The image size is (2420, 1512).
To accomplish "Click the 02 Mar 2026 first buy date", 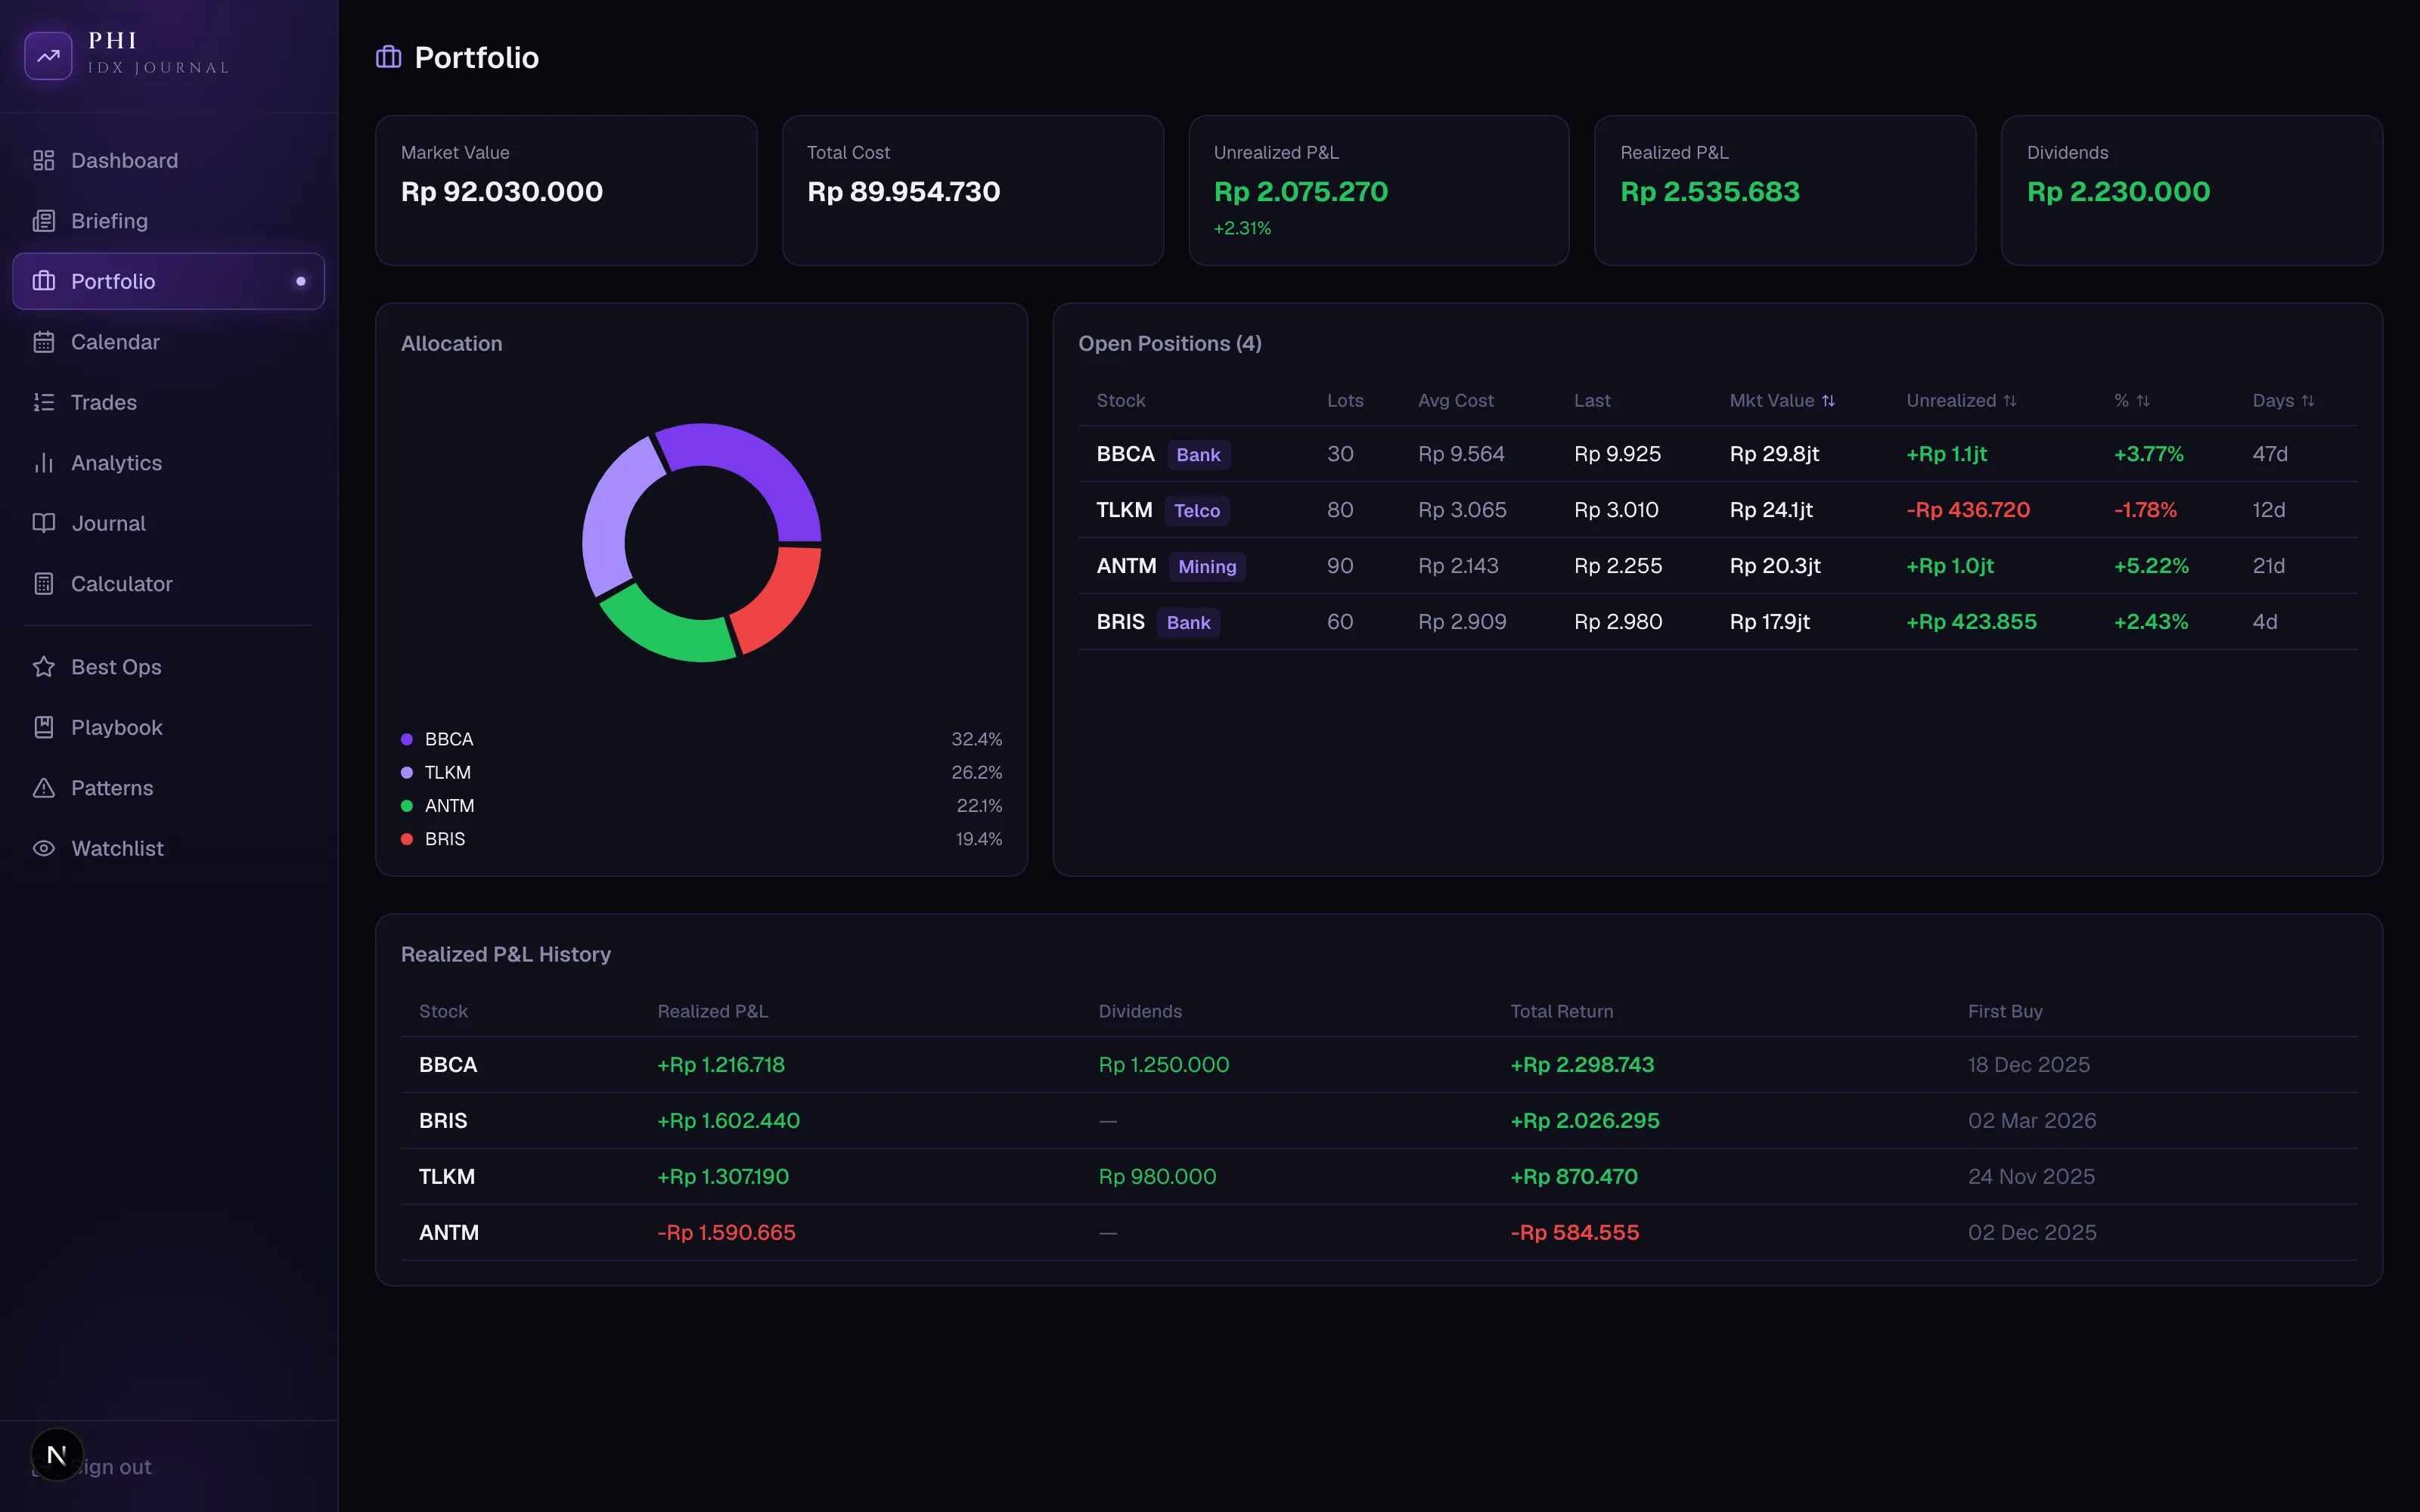I will click(x=2032, y=1121).
